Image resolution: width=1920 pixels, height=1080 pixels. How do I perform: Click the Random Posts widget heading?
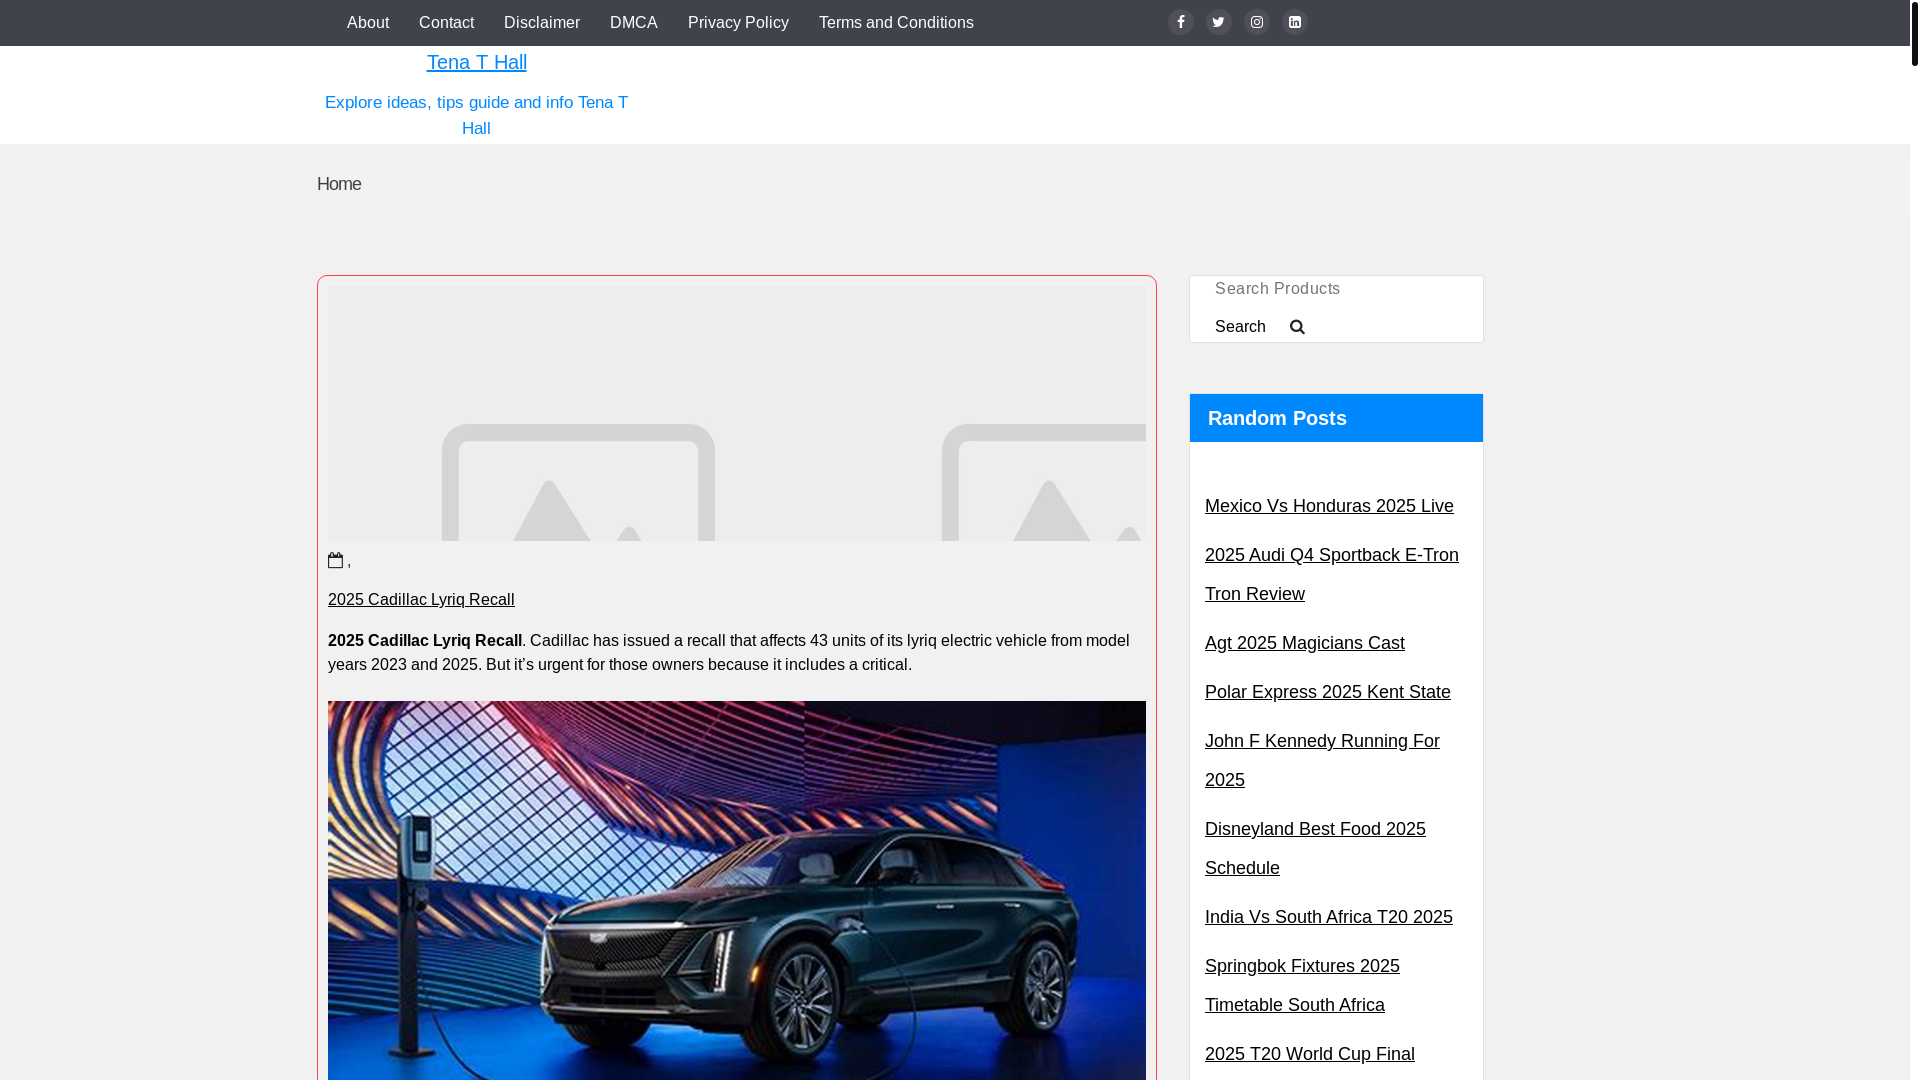tap(1277, 418)
